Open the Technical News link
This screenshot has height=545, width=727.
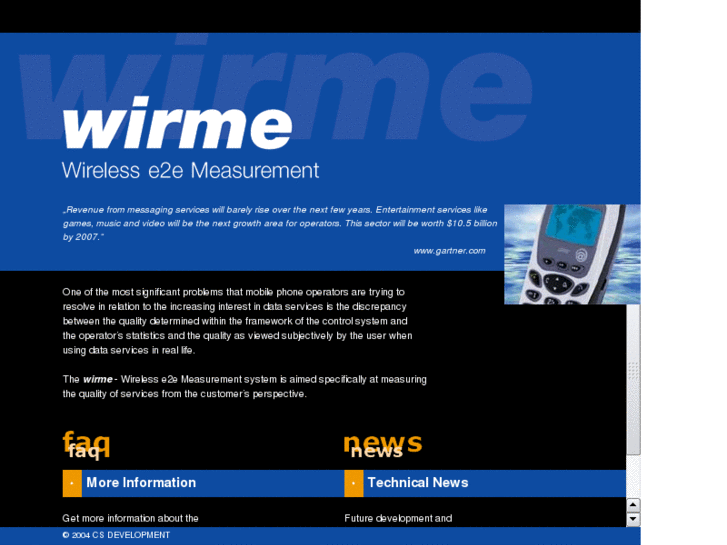coord(418,482)
